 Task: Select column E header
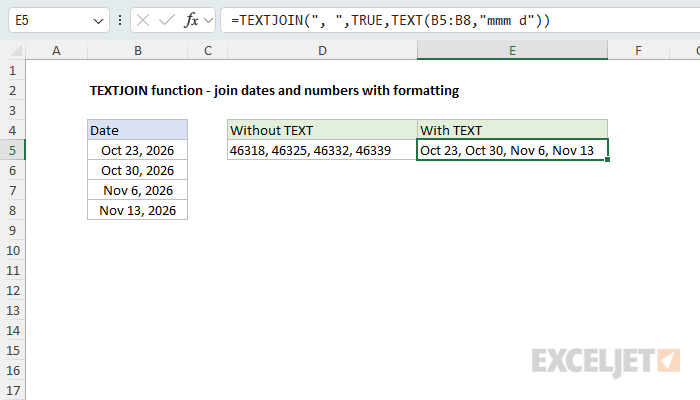coord(512,50)
